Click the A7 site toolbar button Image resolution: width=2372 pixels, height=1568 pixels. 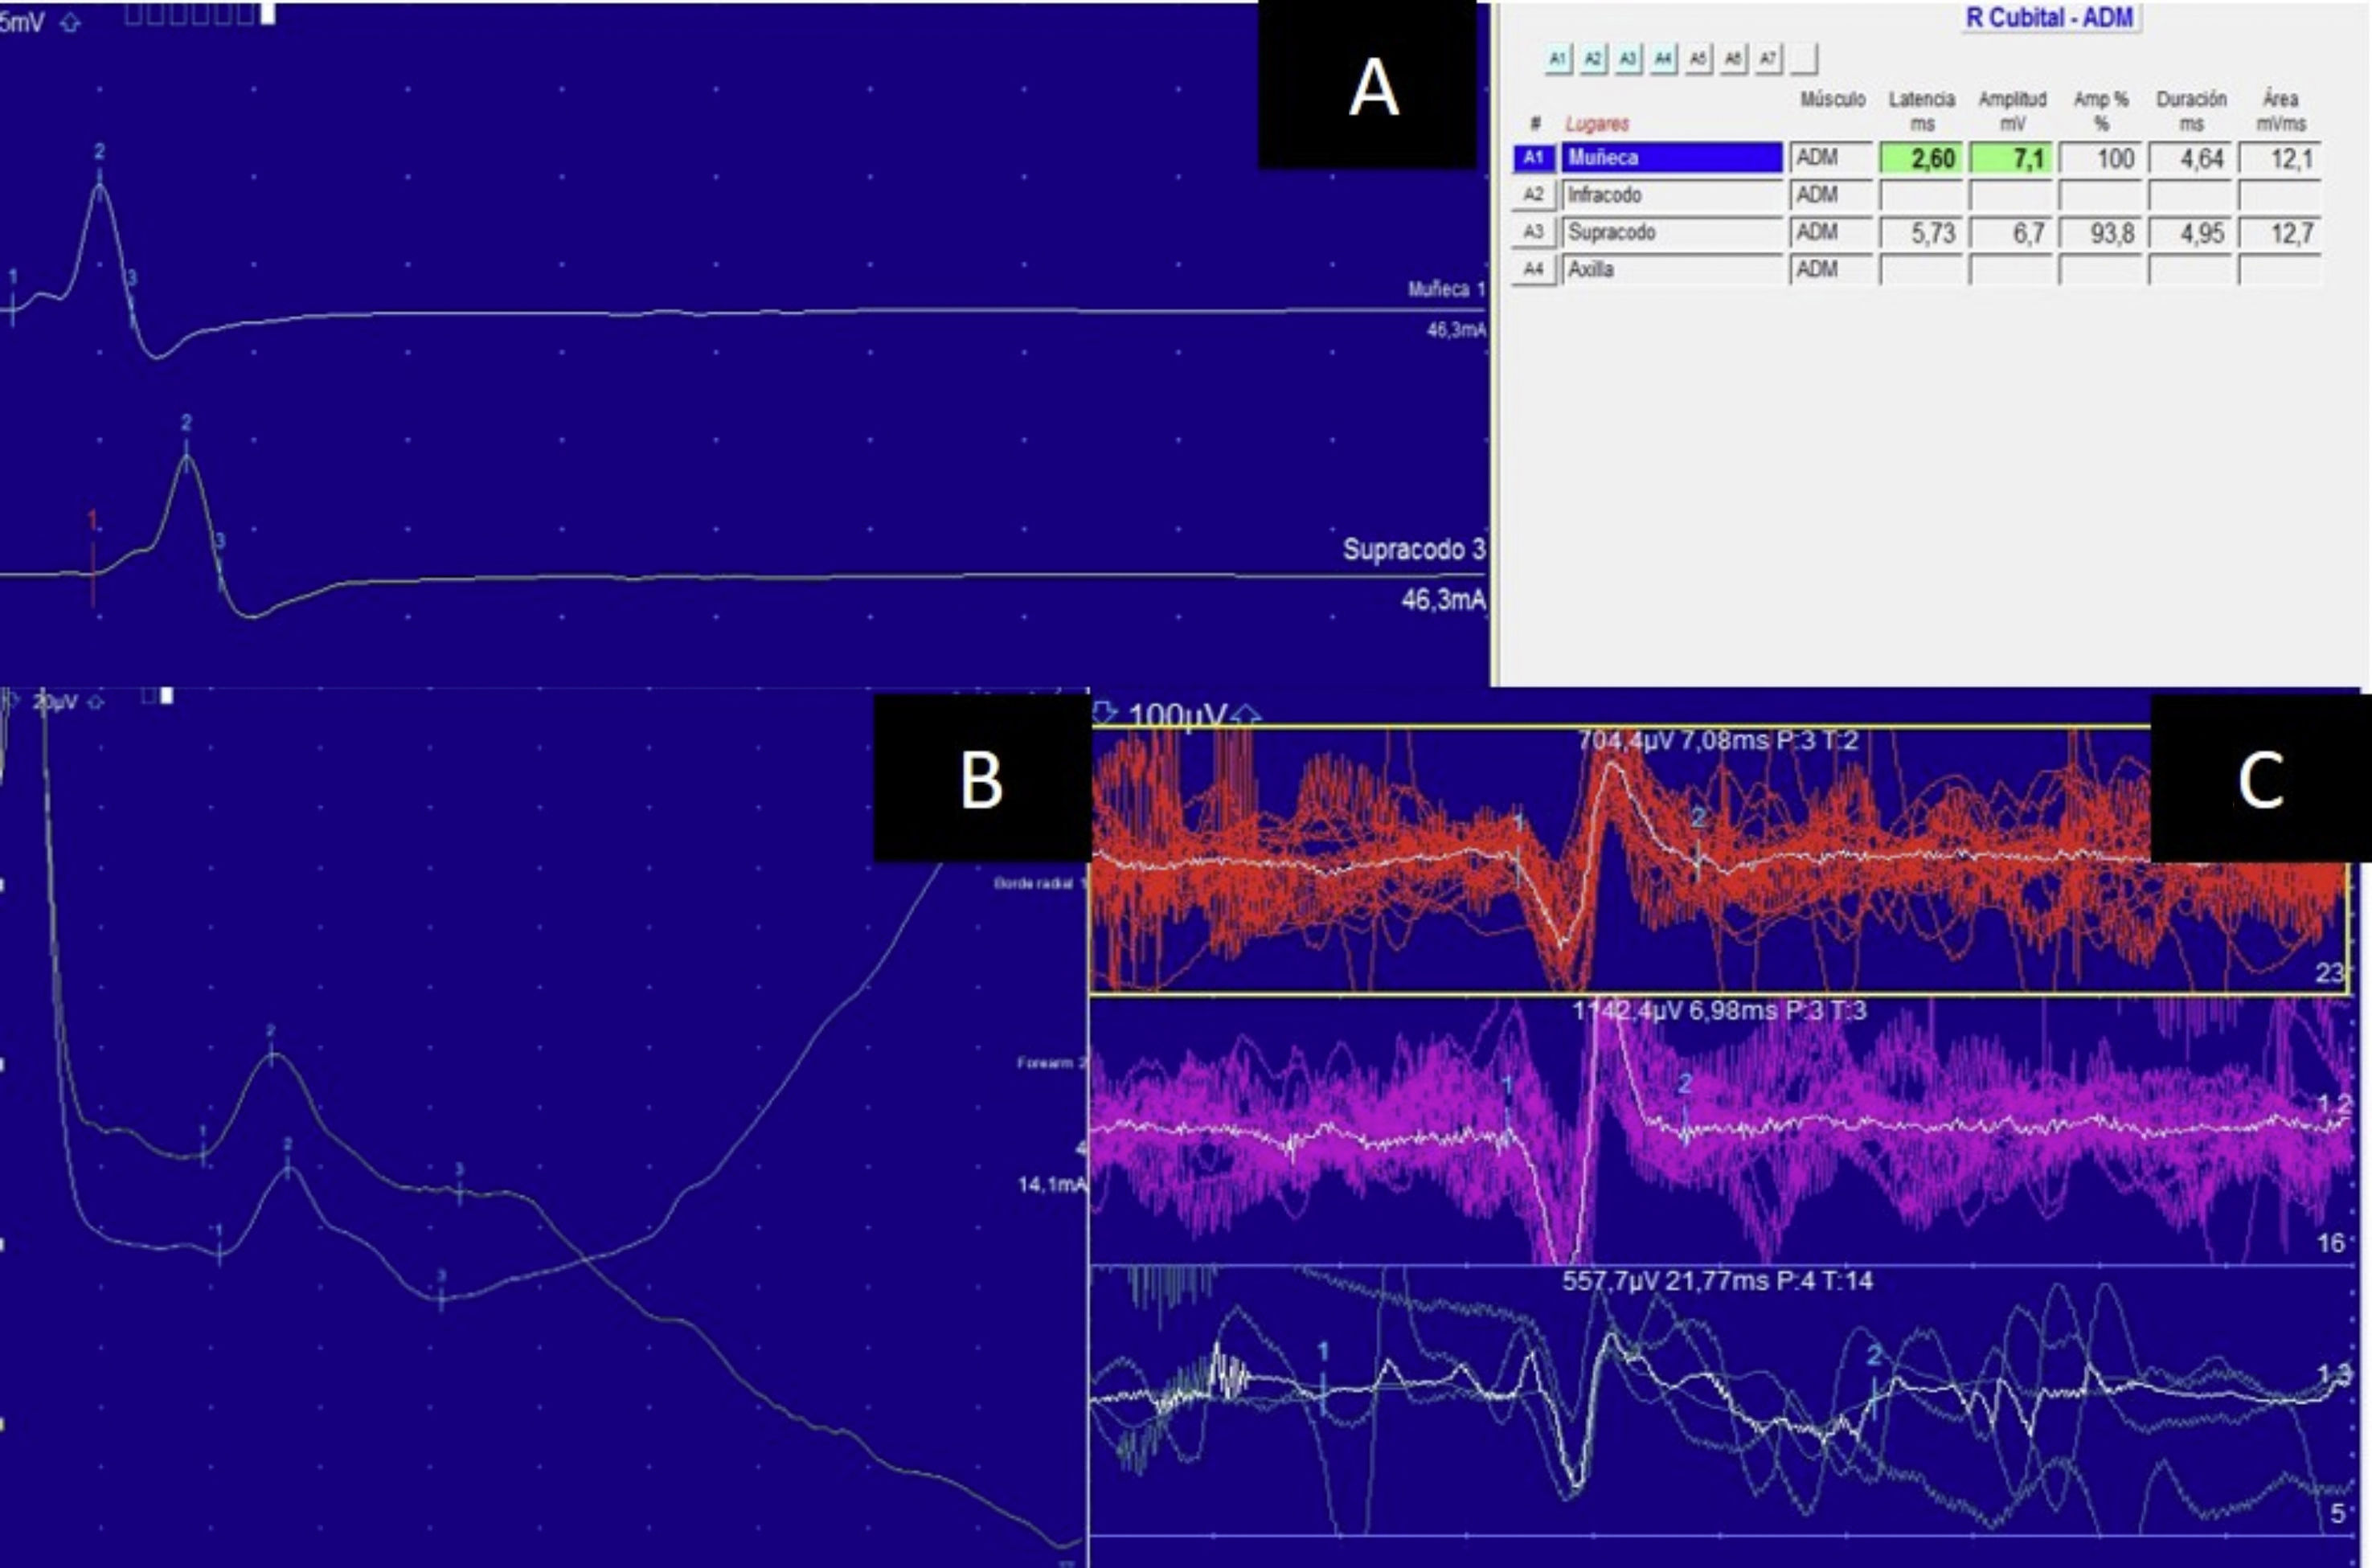pos(1768,59)
